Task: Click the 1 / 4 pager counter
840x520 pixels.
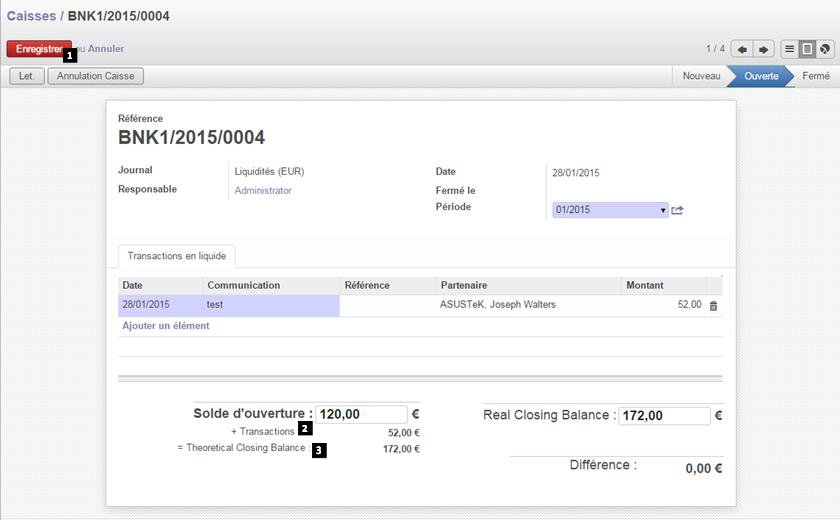Action: pyautogui.click(x=715, y=49)
